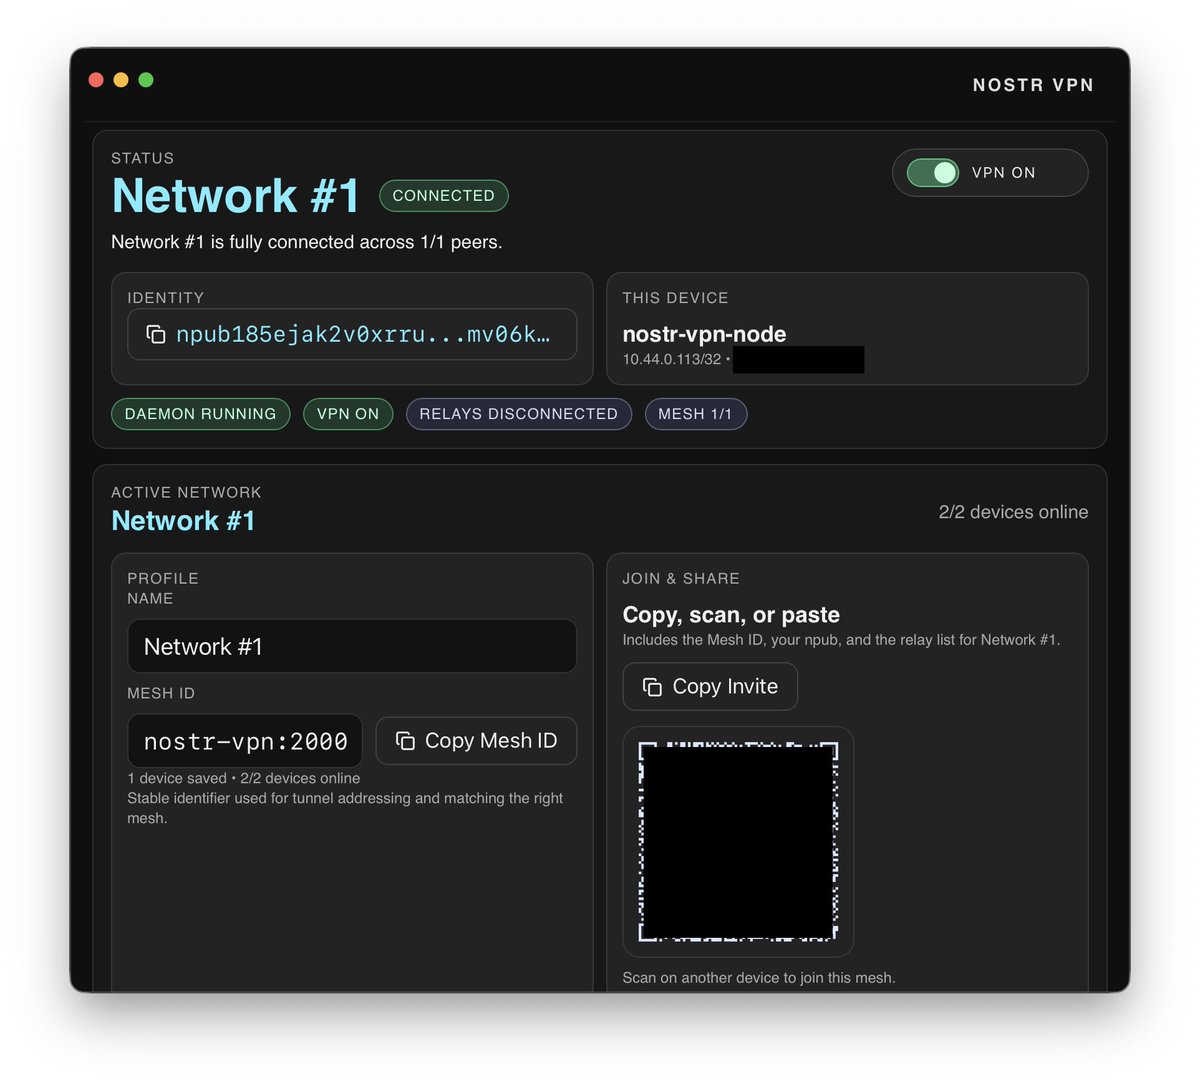
Task: Click the CONNECTED status badge
Action: tap(444, 196)
